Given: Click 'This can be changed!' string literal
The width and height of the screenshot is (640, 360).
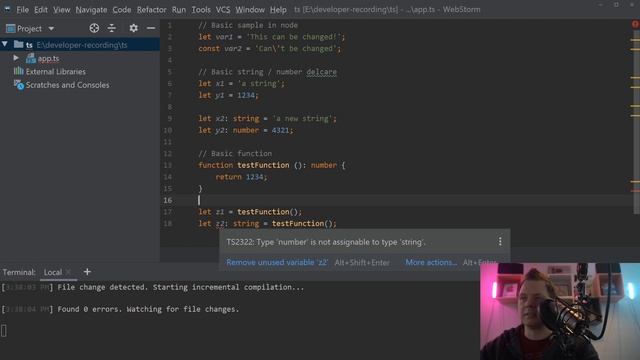Looking at the screenshot, I should coord(293,37).
